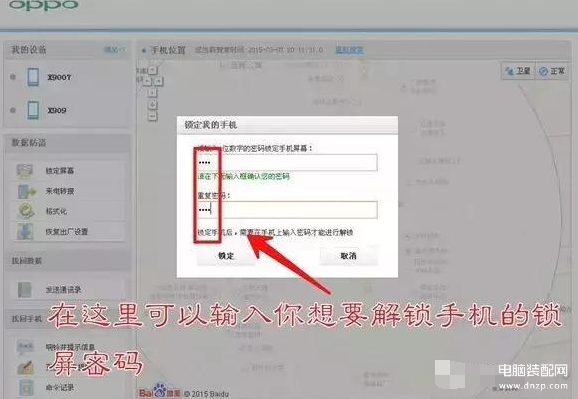Open 命令记录 in the sidebar
Screen dimensions: 578x399
coord(68,388)
